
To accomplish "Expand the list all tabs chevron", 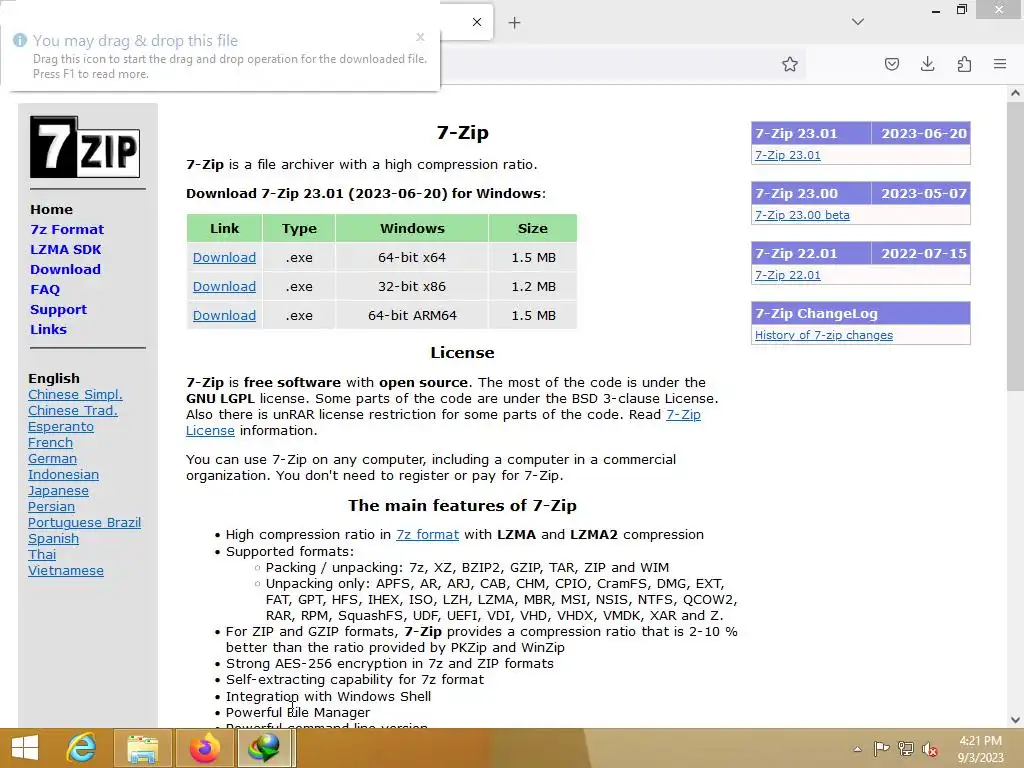I will 858,22.
